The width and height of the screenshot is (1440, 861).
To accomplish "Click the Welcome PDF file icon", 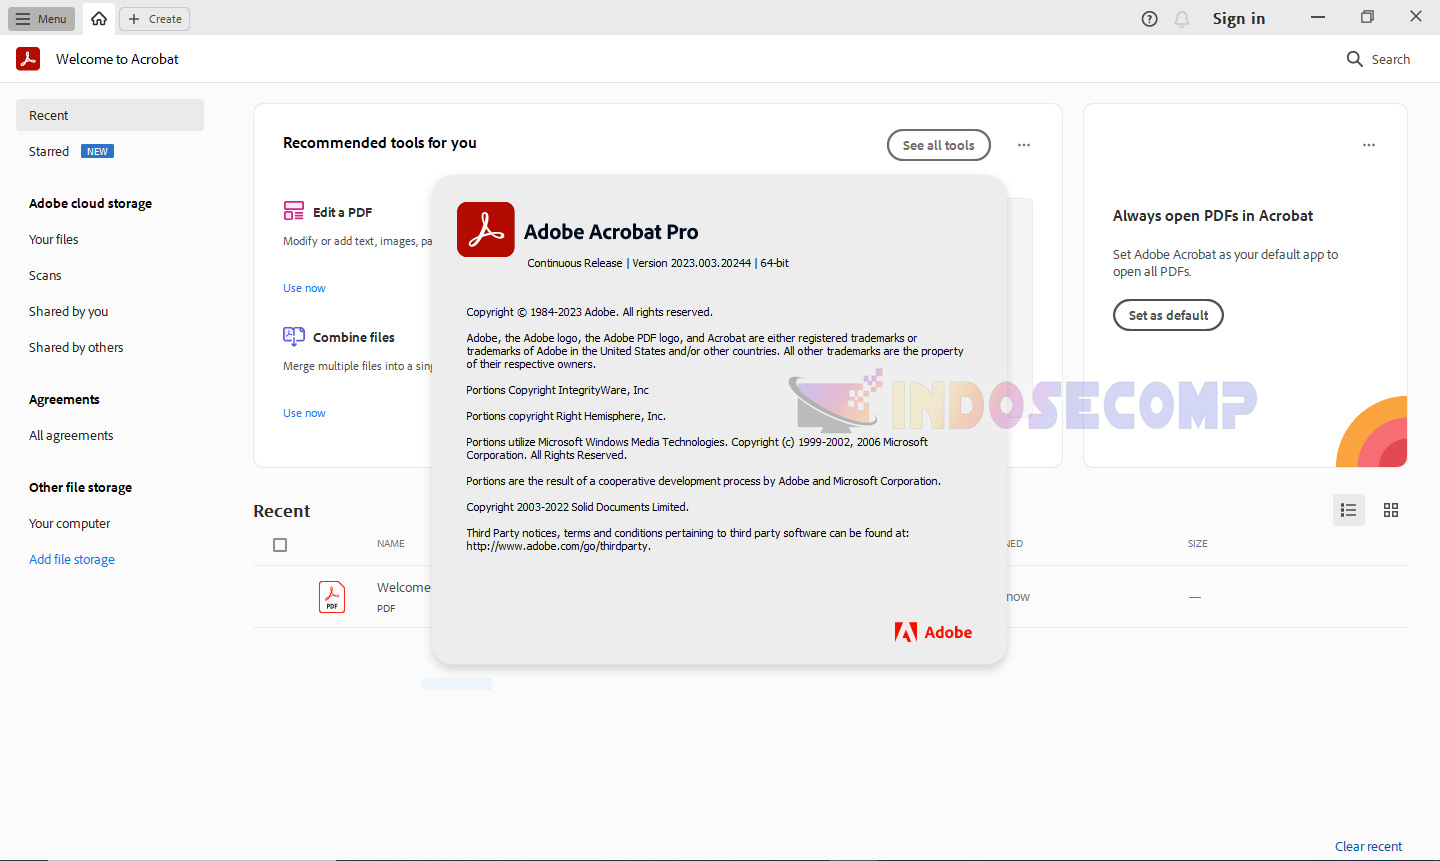I will [332, 597].
